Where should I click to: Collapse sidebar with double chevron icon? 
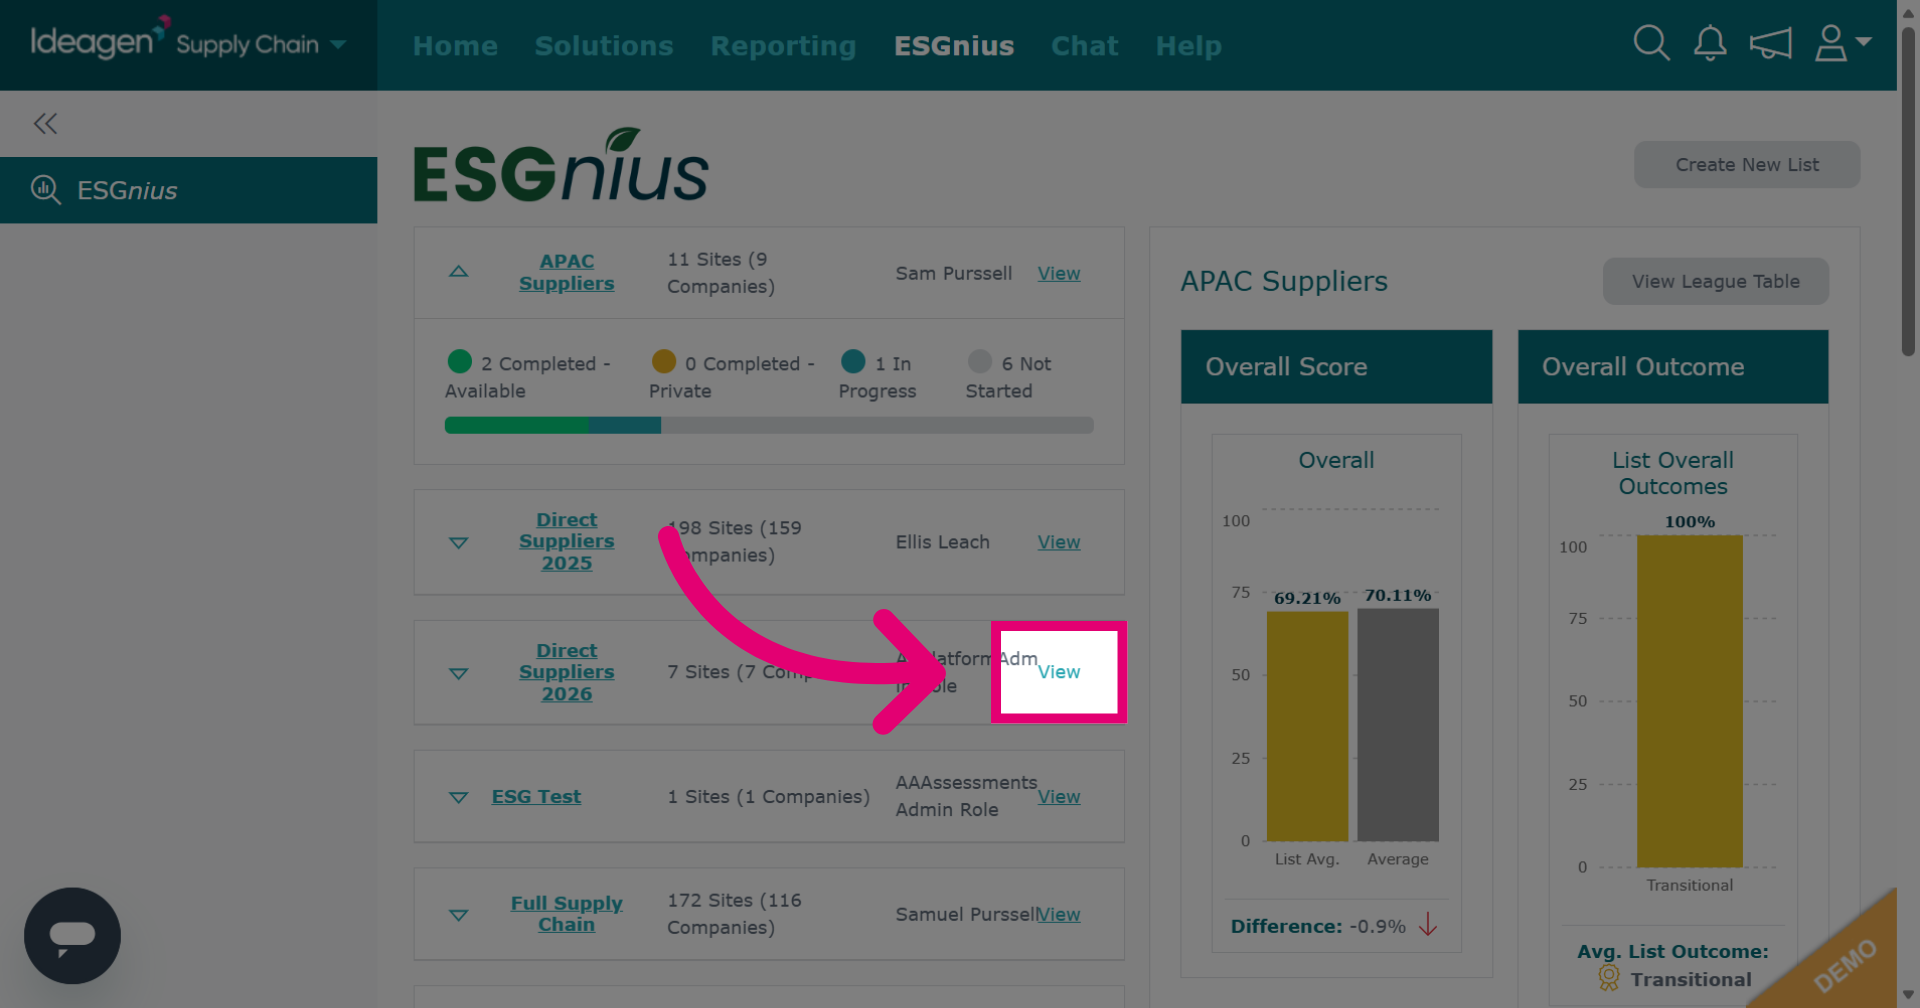(45, 123)
